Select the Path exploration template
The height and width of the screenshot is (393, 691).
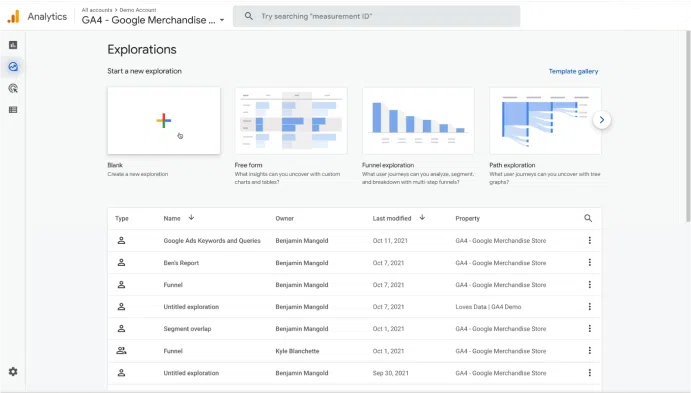coord(545,121)
